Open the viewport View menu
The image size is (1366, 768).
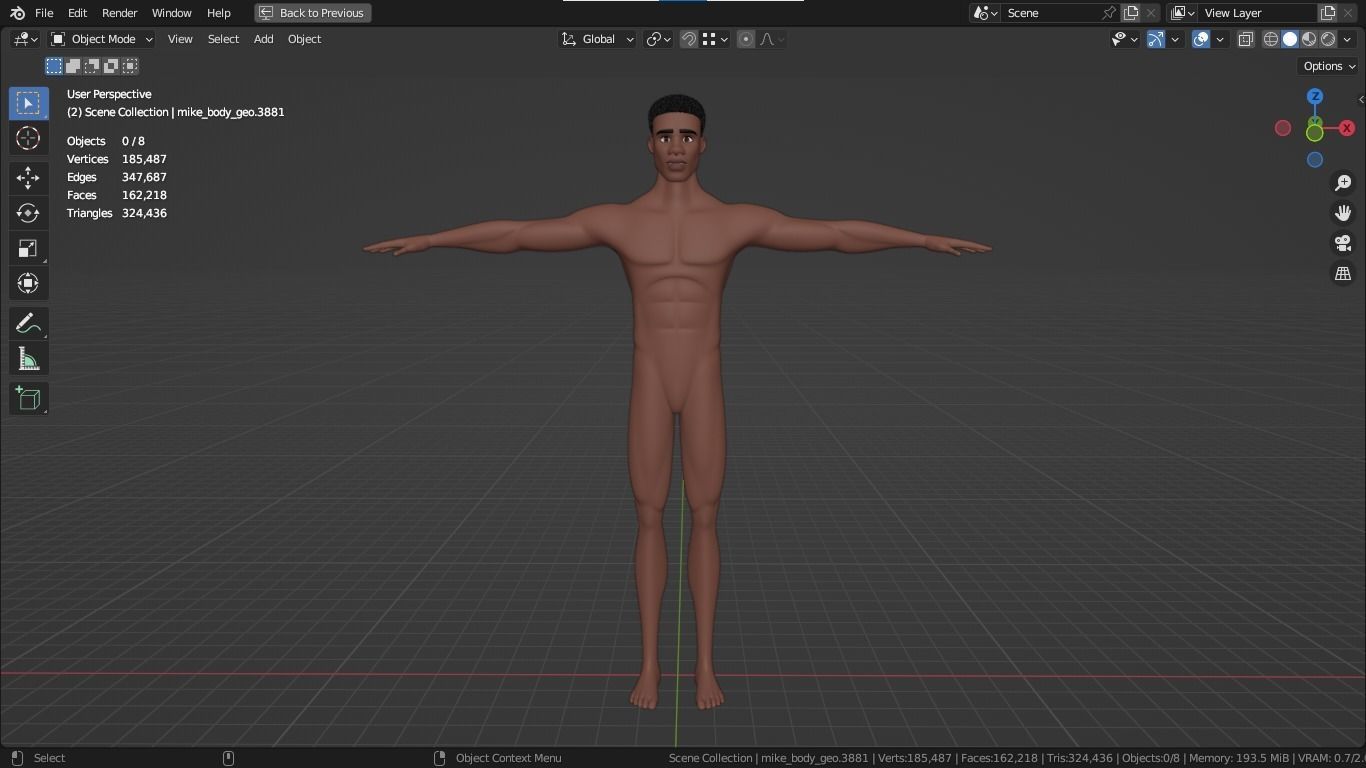pyautogui.click(x=180, y=39)
